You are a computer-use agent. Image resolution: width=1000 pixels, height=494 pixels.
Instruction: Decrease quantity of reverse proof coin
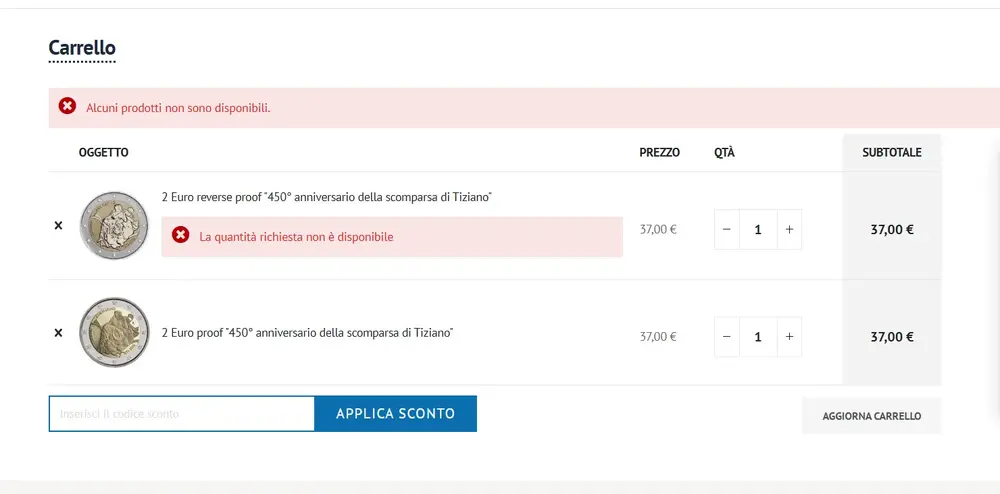pyautogui.click(x=727, y=229)
